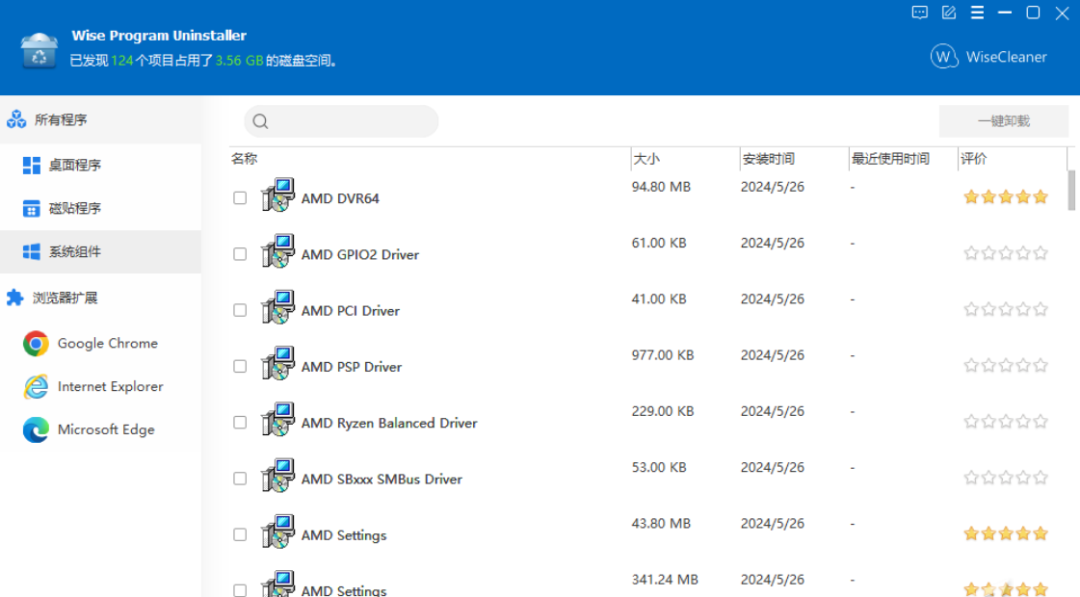This screenshot has width=1080, height=597.
Task: Click the 系统组件 Windows logo icon
Action: click(x=31, y=251)
